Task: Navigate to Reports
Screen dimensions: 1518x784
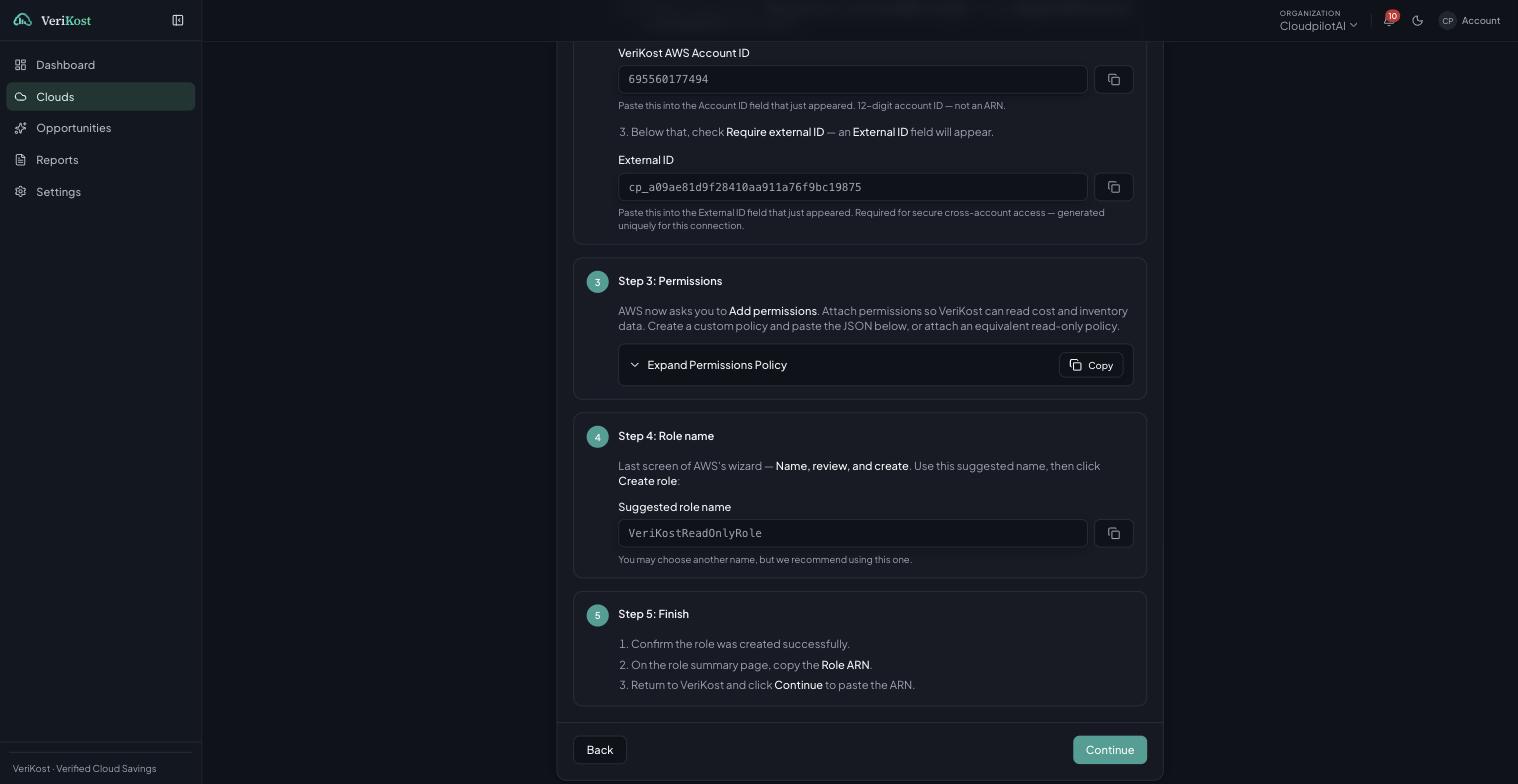Action: click(100, 160)
